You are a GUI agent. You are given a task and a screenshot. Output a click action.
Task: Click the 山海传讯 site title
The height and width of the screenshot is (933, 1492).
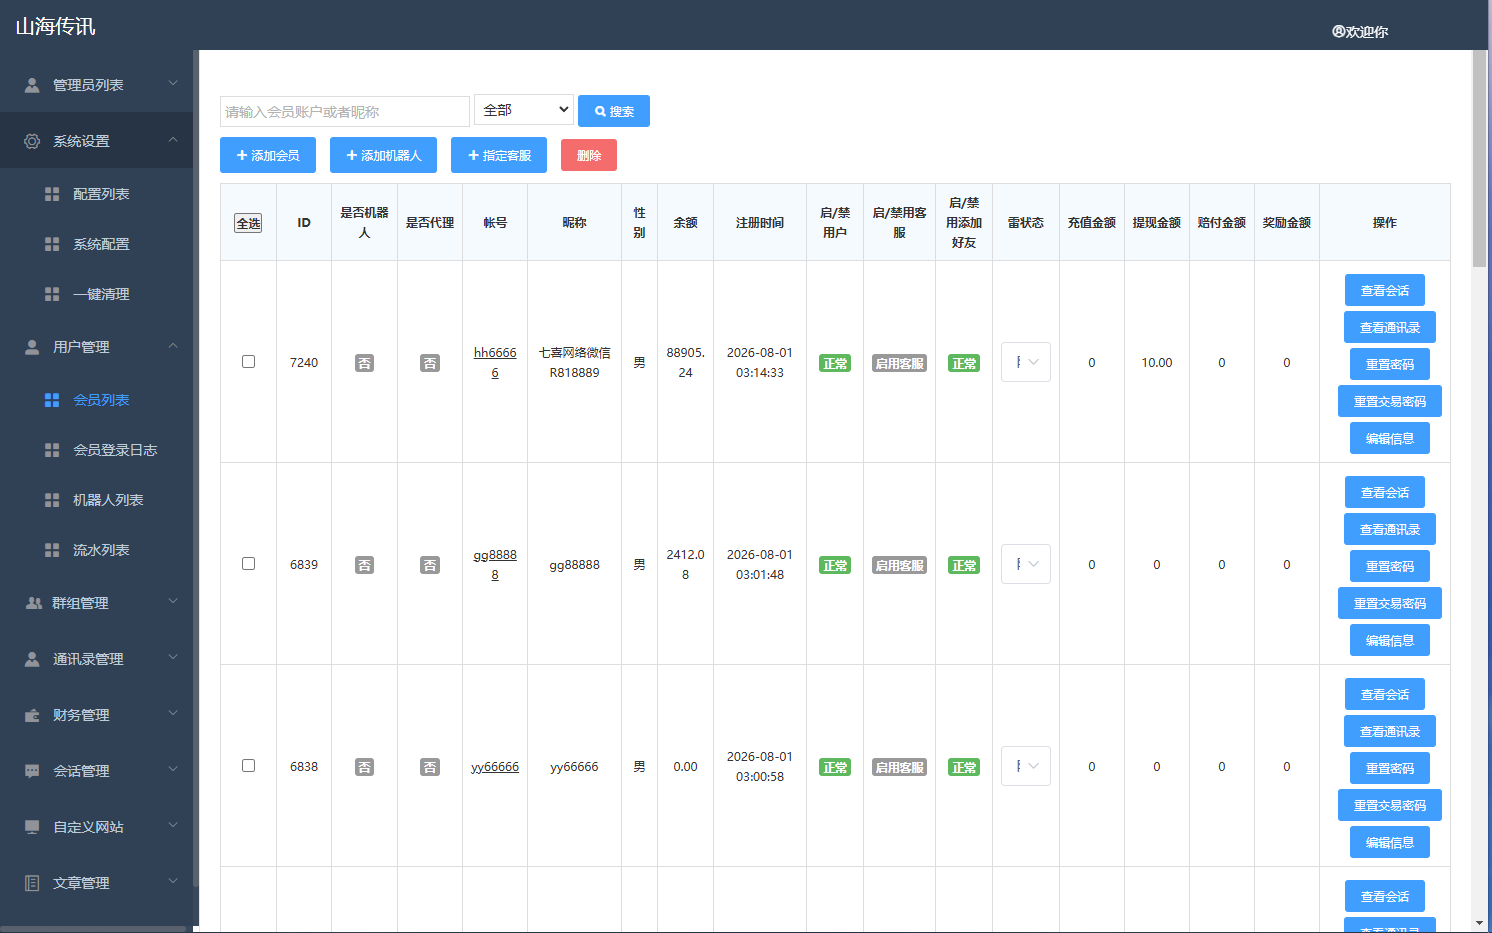[x=56, y=26]
